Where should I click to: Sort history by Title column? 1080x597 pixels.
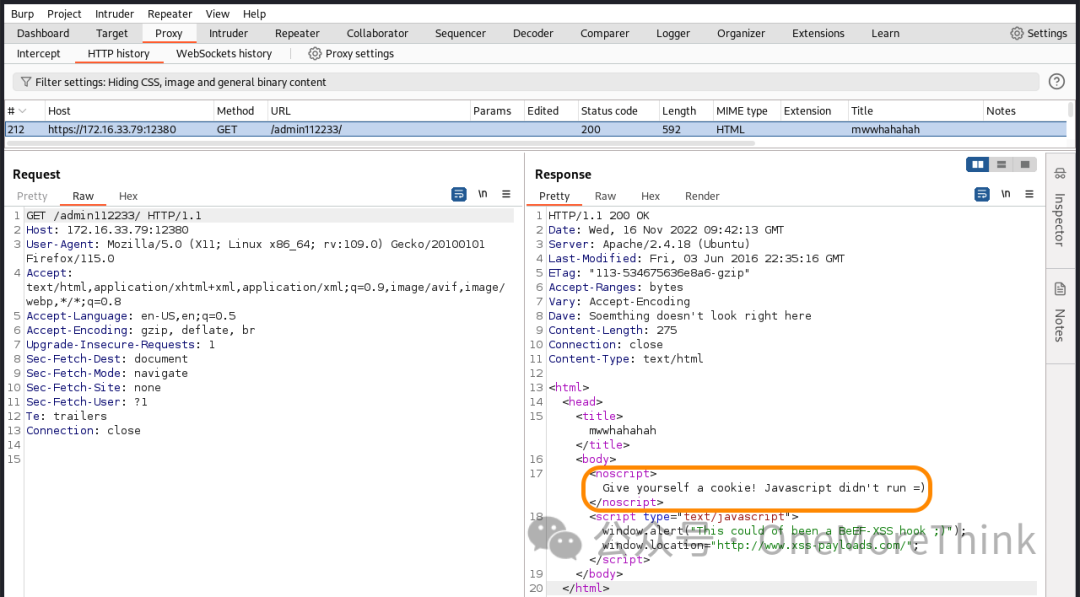[x=915, y=111]
